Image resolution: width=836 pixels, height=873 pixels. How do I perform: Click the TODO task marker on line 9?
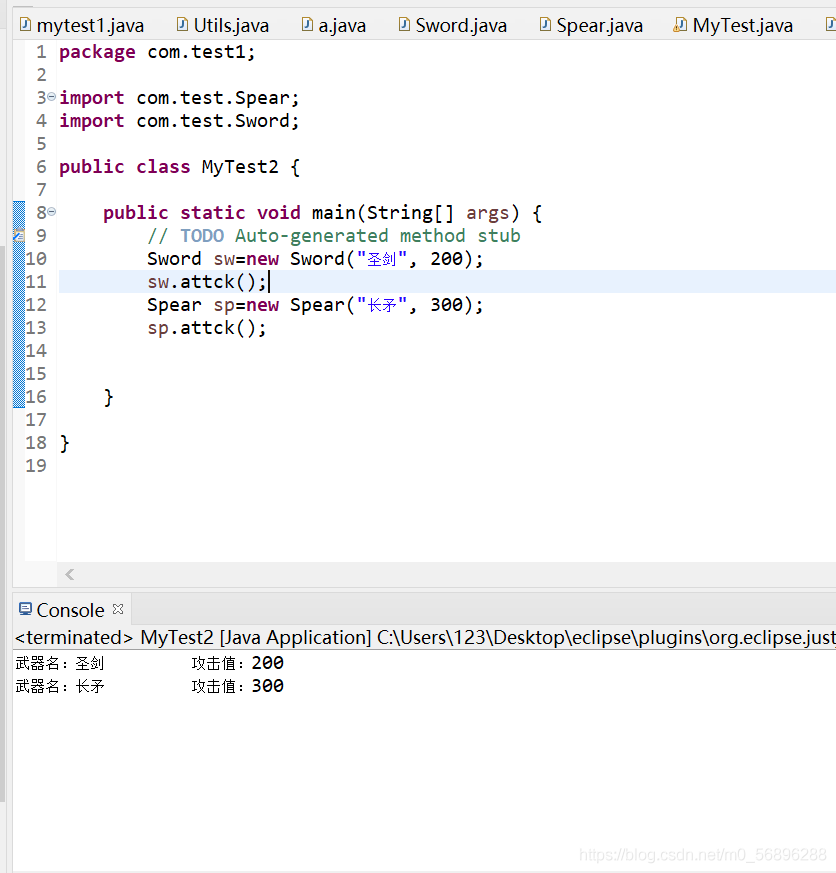pos(19,236)
